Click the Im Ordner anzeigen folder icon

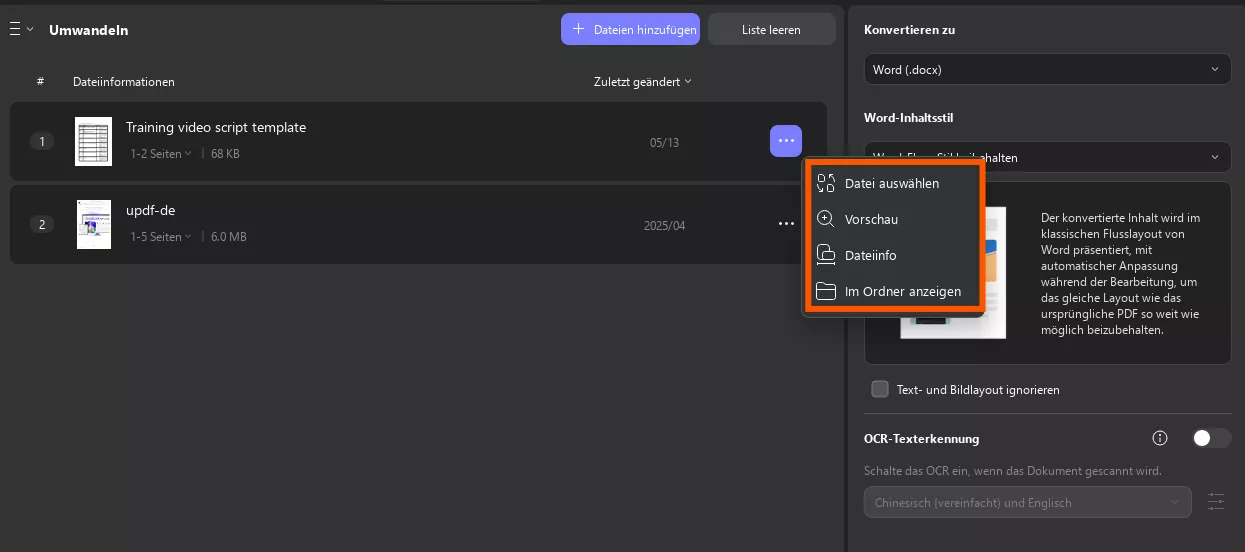point(826,292)
